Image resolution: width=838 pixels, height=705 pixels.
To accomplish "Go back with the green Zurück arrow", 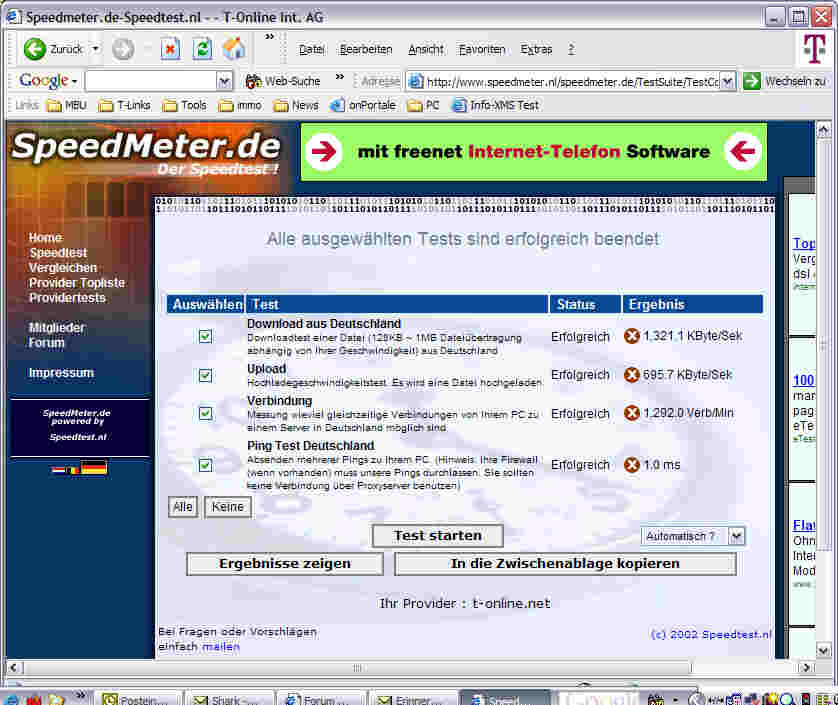I will click(x=35, y=49).
